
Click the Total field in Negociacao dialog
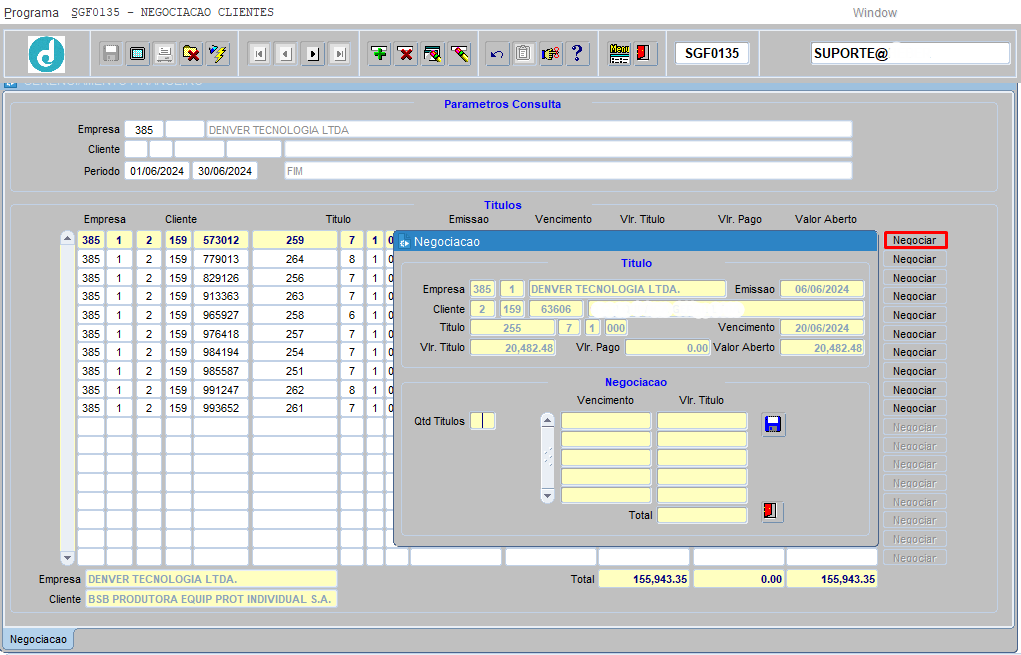702,516
